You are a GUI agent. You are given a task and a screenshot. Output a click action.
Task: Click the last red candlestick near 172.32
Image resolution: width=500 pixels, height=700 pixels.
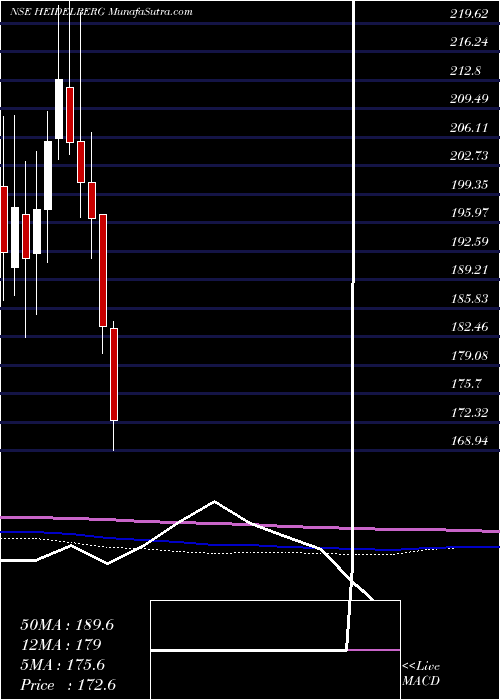point(114,374)
